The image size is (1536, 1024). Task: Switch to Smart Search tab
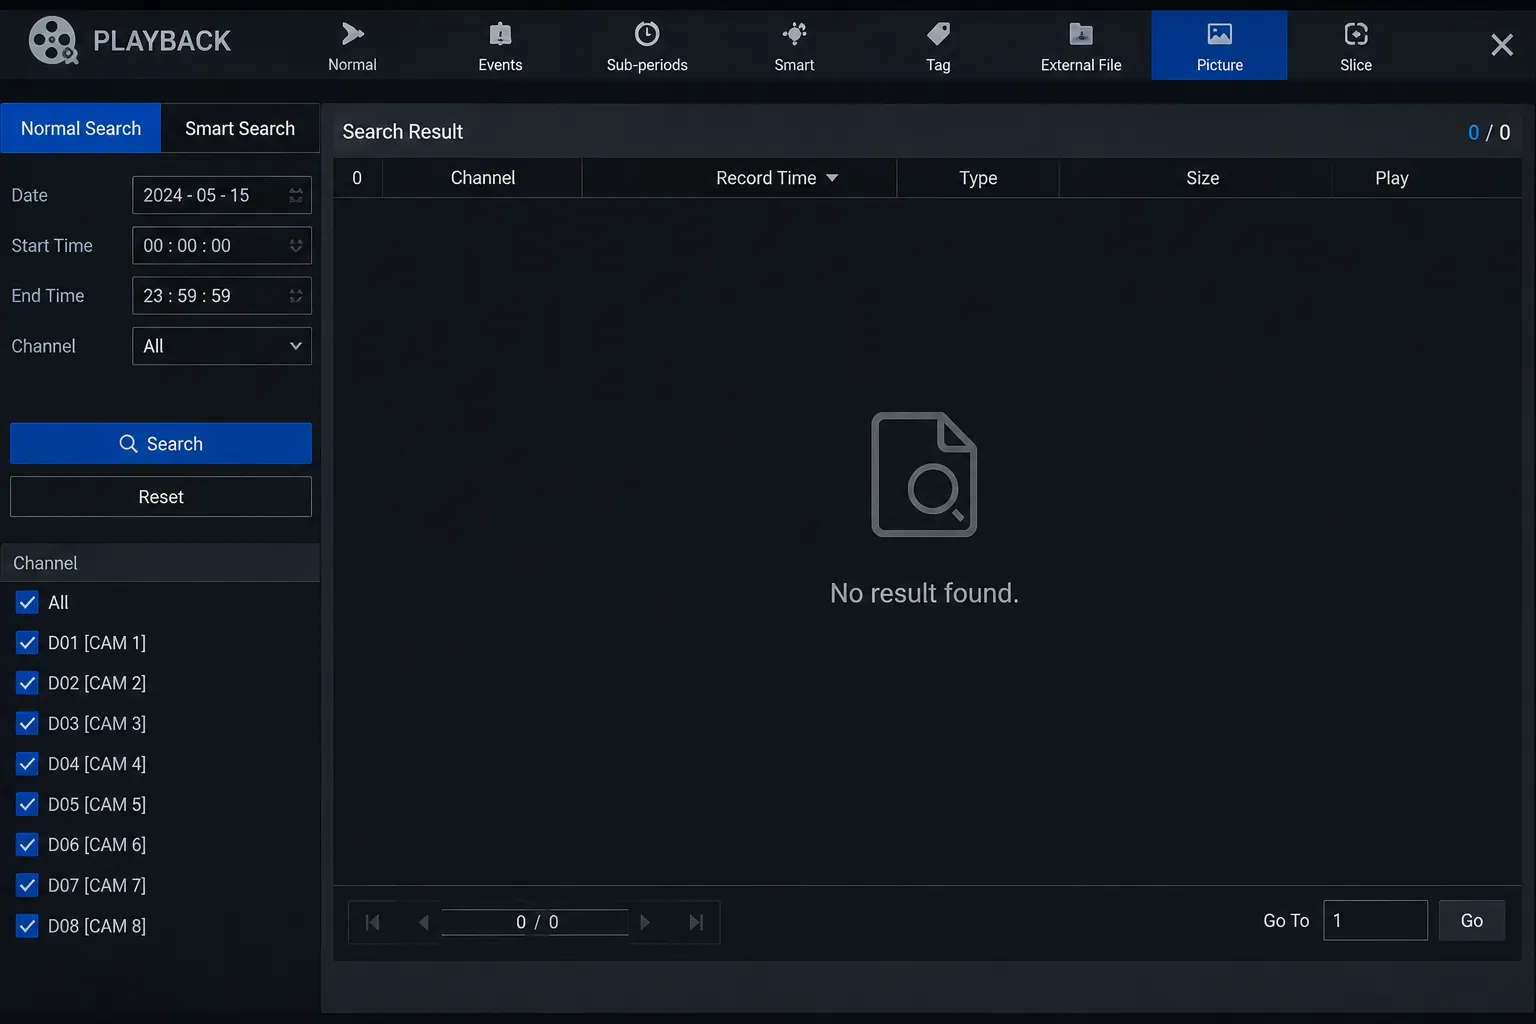tap(240, 128)
